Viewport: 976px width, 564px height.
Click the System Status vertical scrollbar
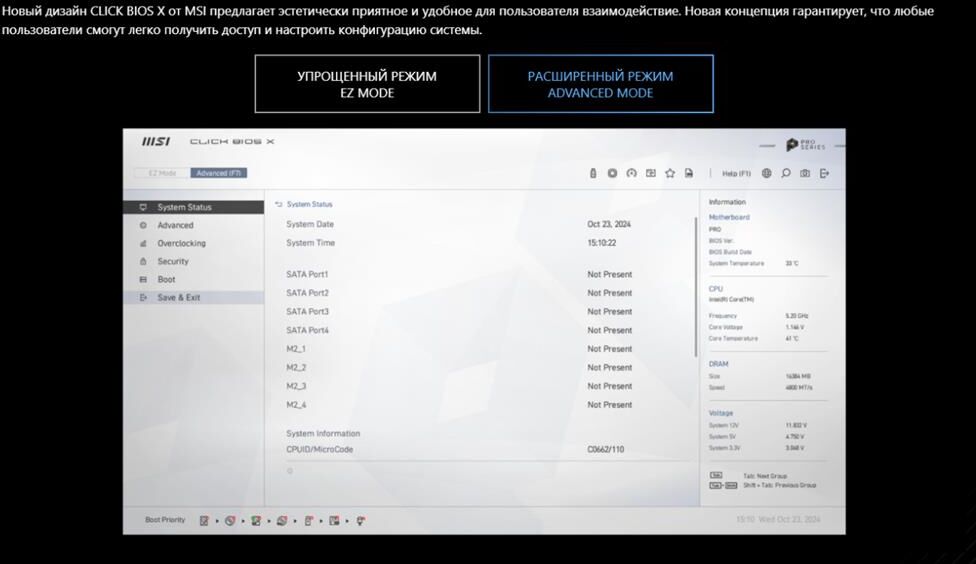pyautogui.click(x=695, y=285)
